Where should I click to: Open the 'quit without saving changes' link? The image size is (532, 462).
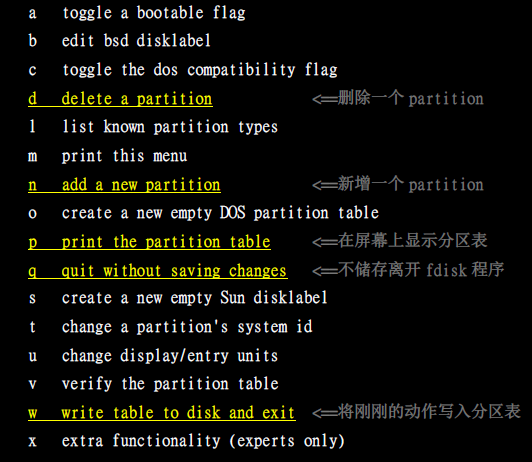(x=158, y=271)
